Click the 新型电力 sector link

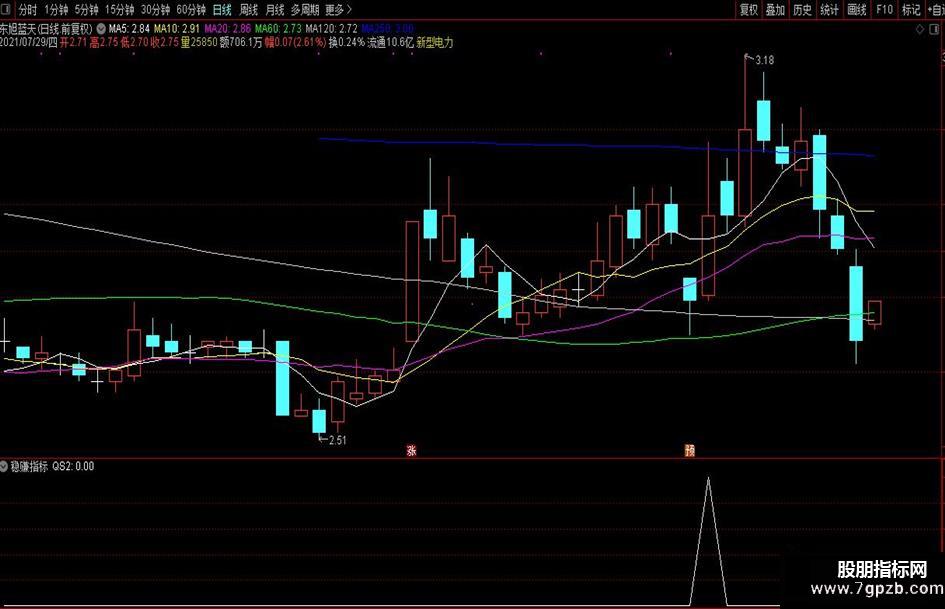(435, 42)
